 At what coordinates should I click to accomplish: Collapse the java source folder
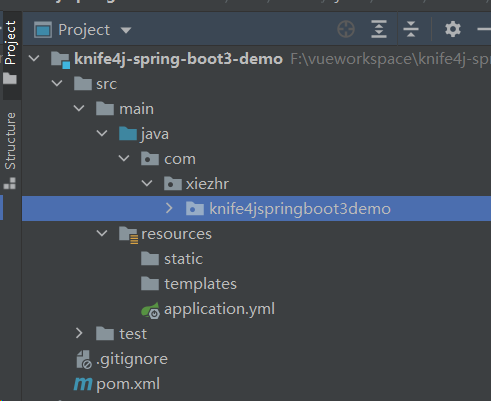point(102,134)
